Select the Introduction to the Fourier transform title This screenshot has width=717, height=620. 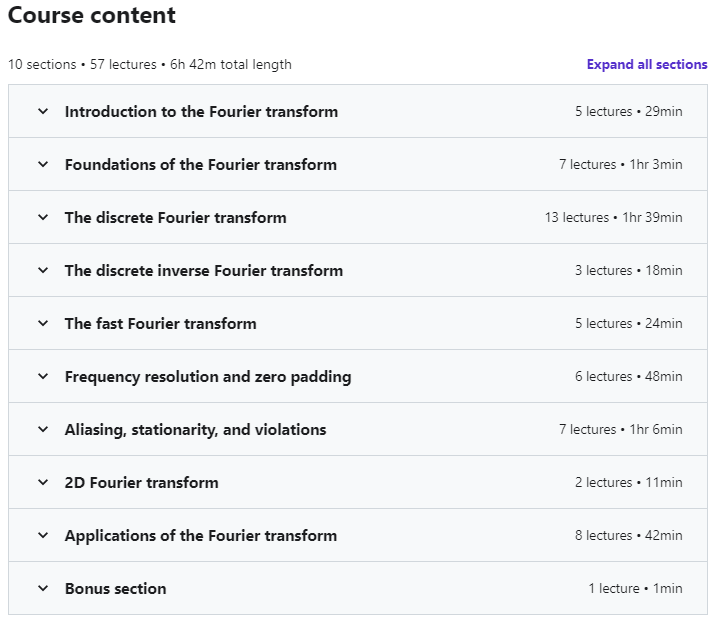coord(201,112)
